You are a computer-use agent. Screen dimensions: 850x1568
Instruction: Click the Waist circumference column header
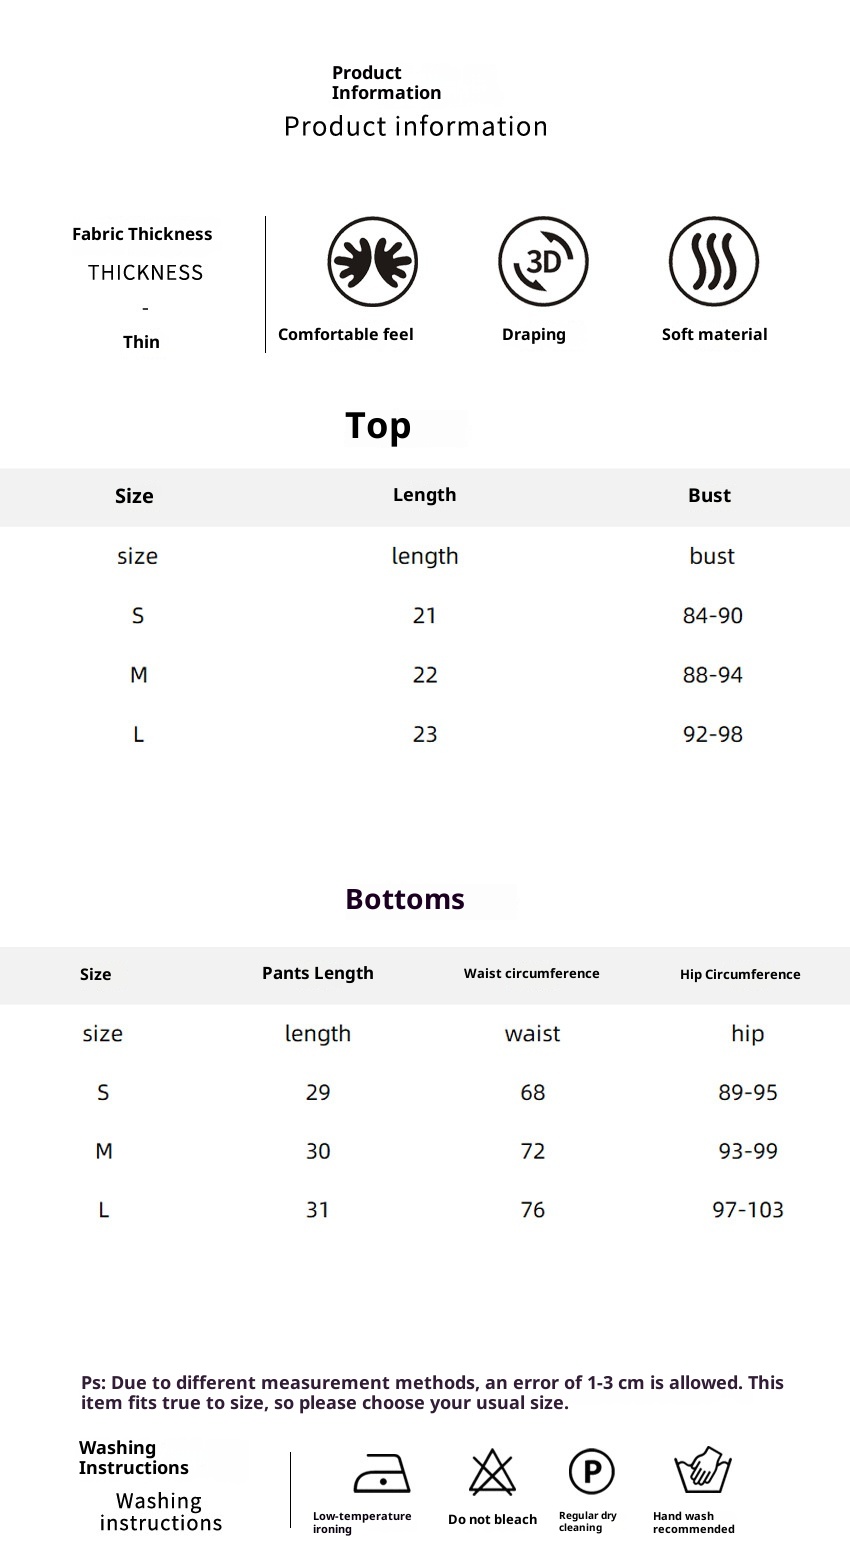[532, 973]
